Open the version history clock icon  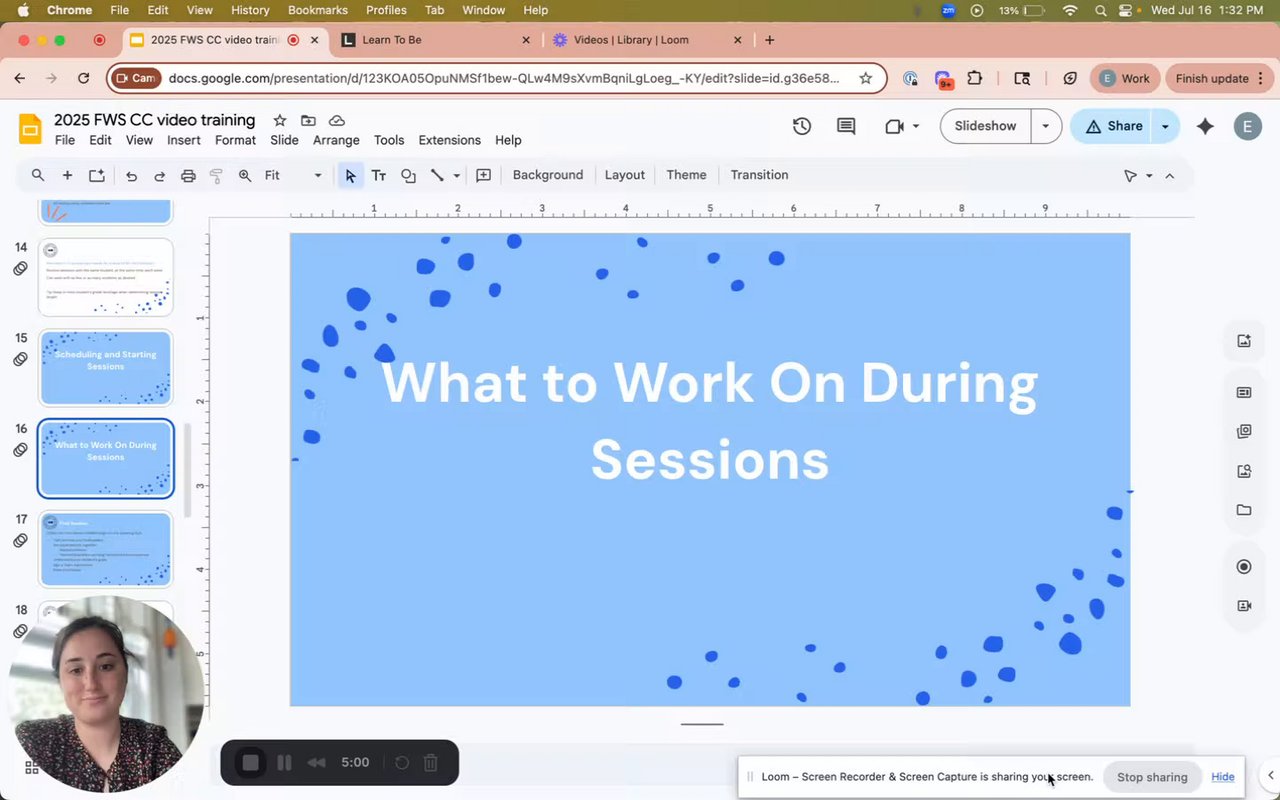pos(801,126)
